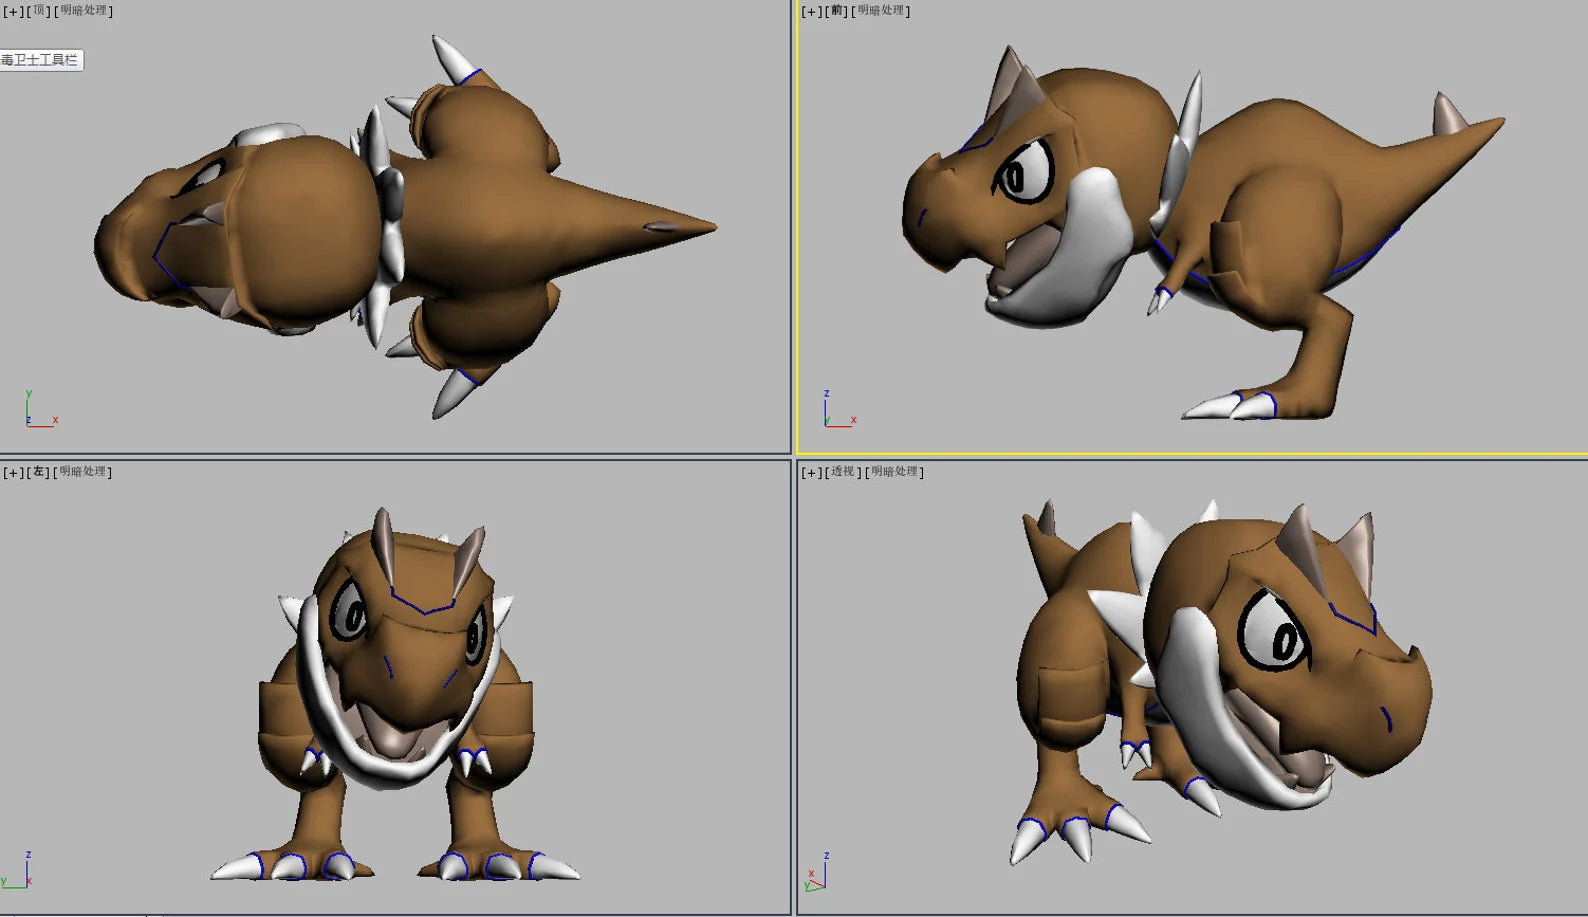
Task: Open the [+] menu of the Left (左) viewport
Action: pyautogui.click(x=13, y=472)
